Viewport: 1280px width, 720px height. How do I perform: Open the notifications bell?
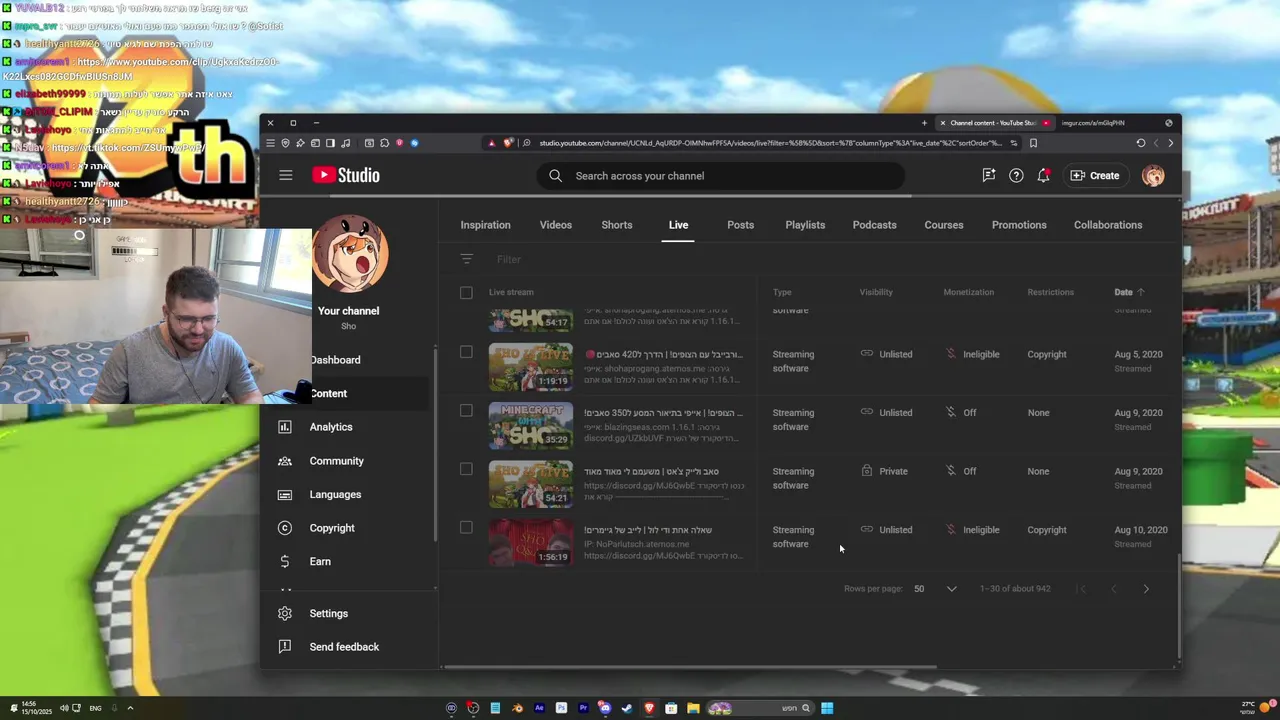(x=1043, y=175)
